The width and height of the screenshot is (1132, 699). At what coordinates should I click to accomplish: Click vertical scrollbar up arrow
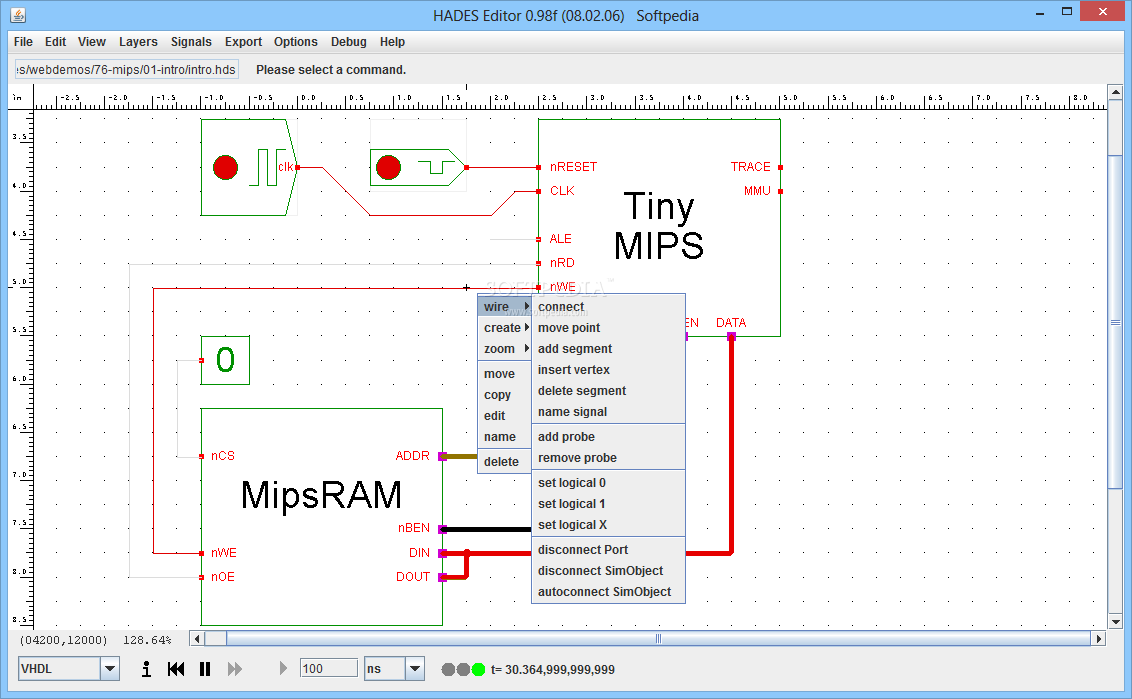tap(1115, 92)
